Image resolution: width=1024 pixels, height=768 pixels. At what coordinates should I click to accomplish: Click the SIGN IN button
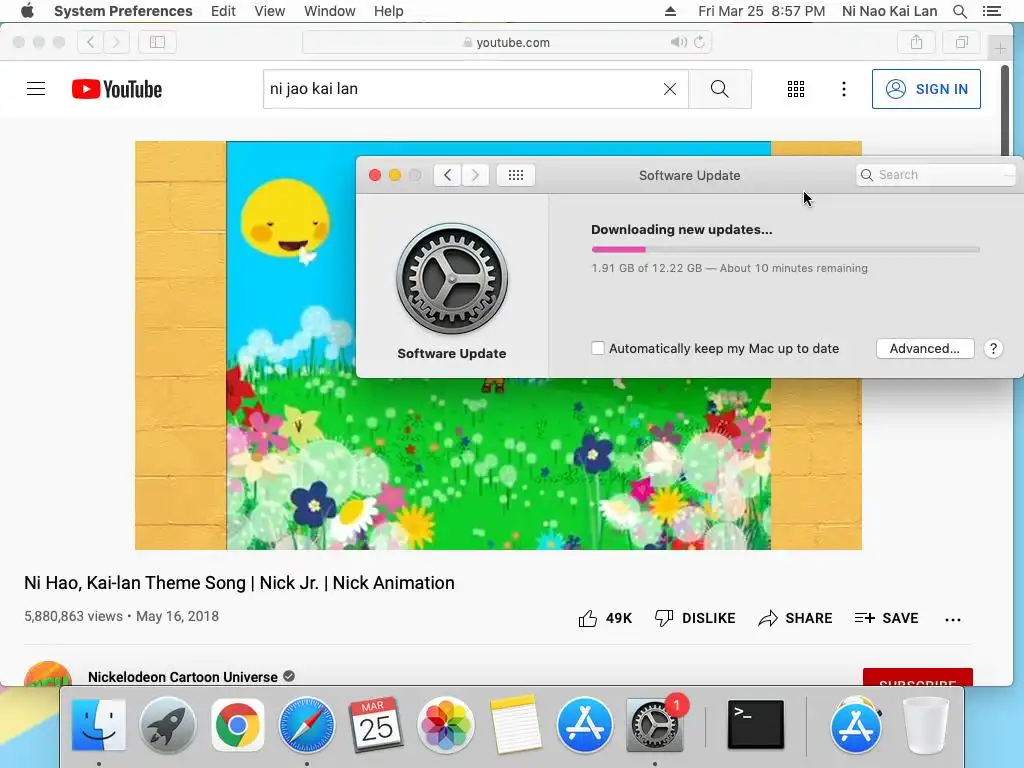tap(926, 89)
